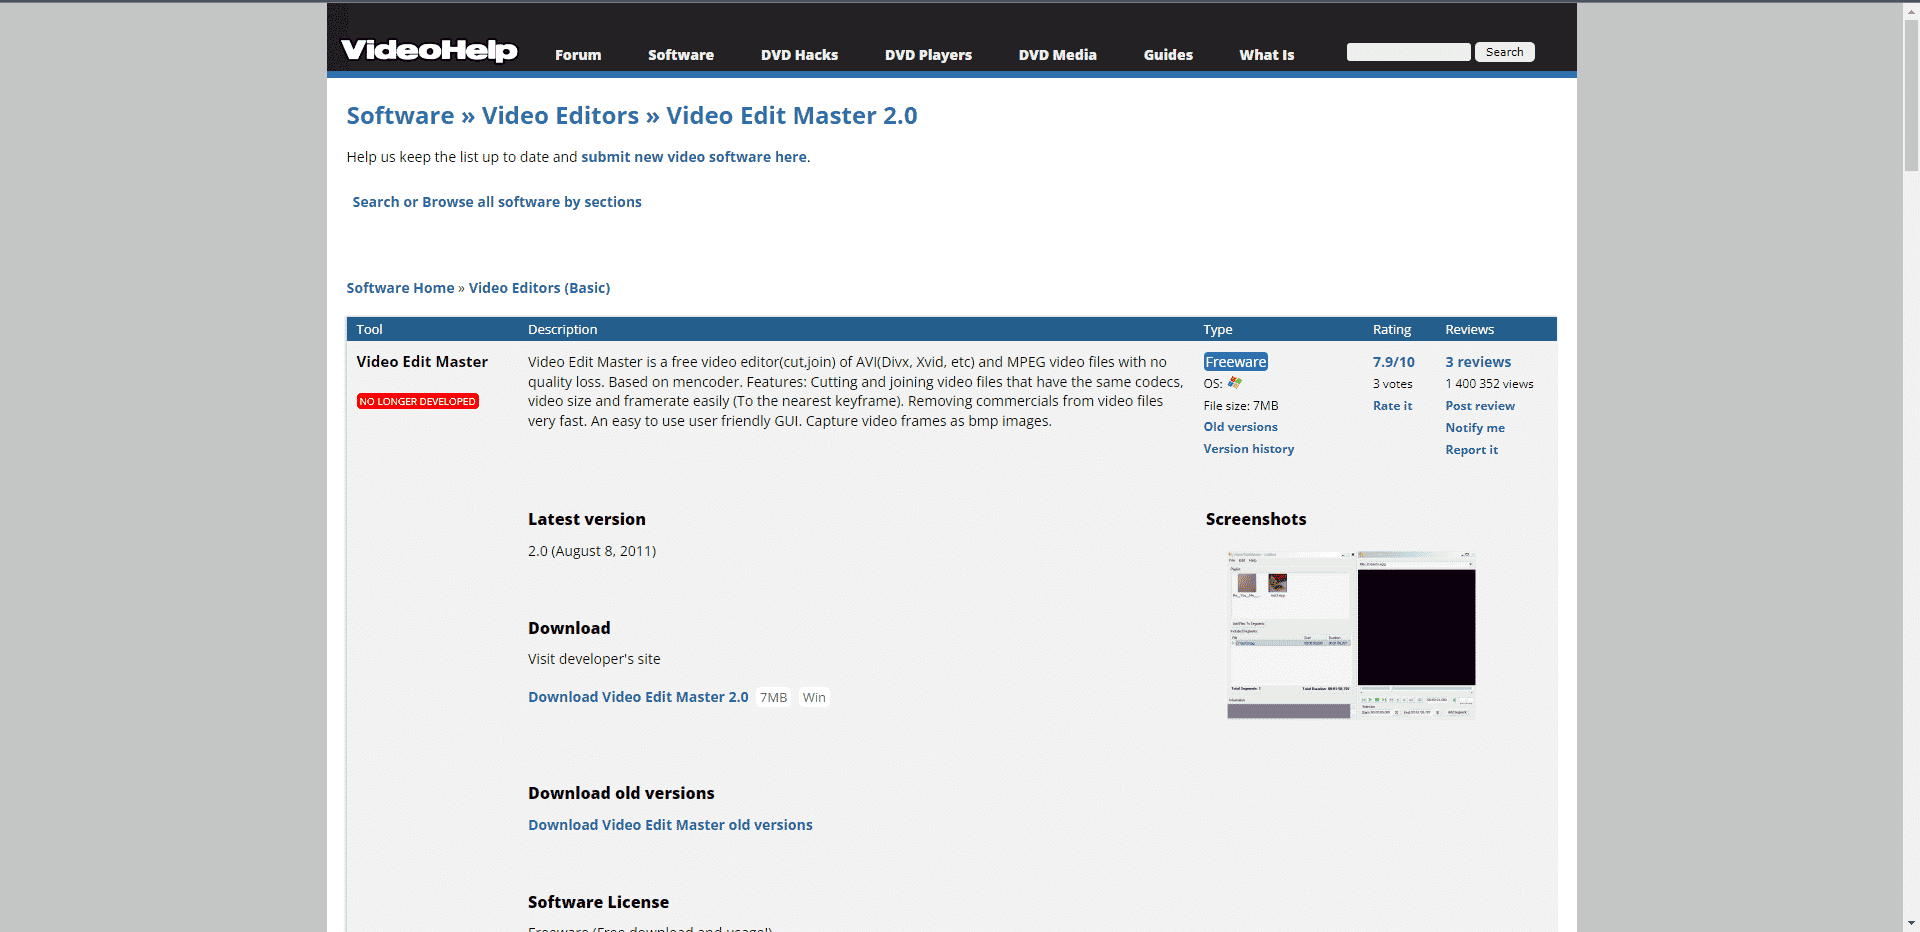
Task: Click the 1 400 352 views text
Action: pos(1489,384)
